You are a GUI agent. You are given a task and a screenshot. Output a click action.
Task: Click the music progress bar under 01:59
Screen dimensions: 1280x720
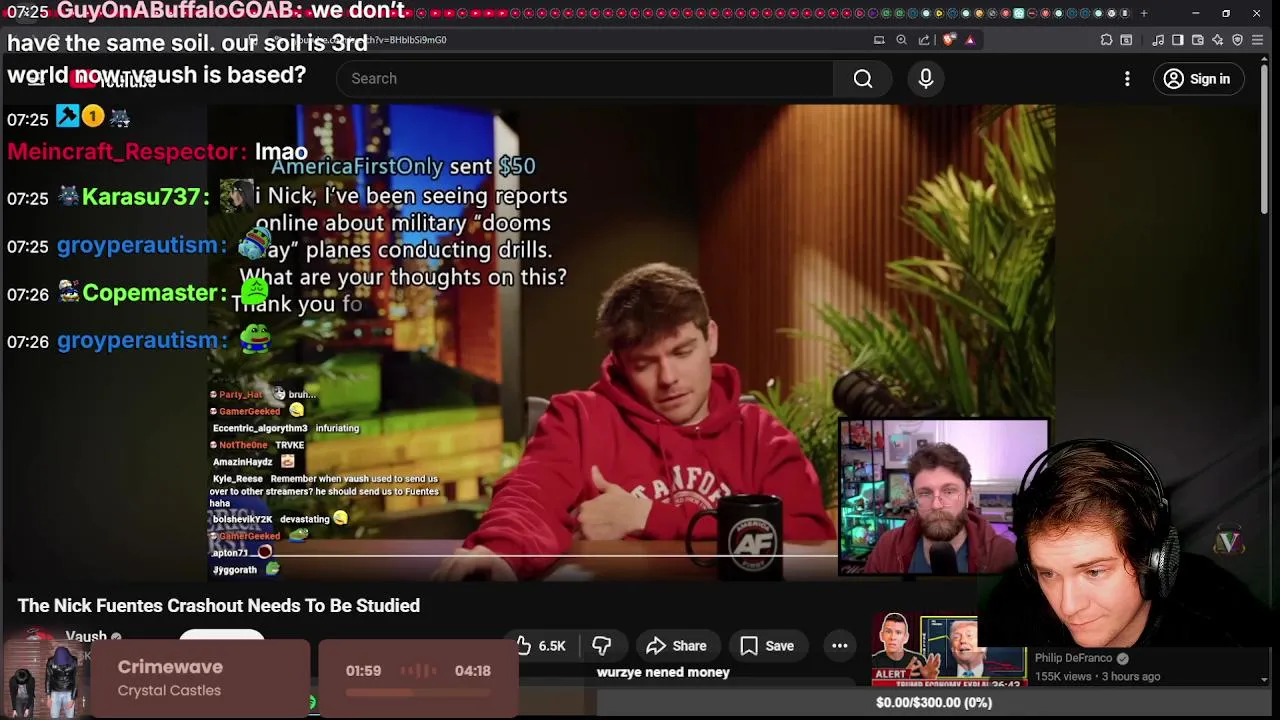point(418,692)
